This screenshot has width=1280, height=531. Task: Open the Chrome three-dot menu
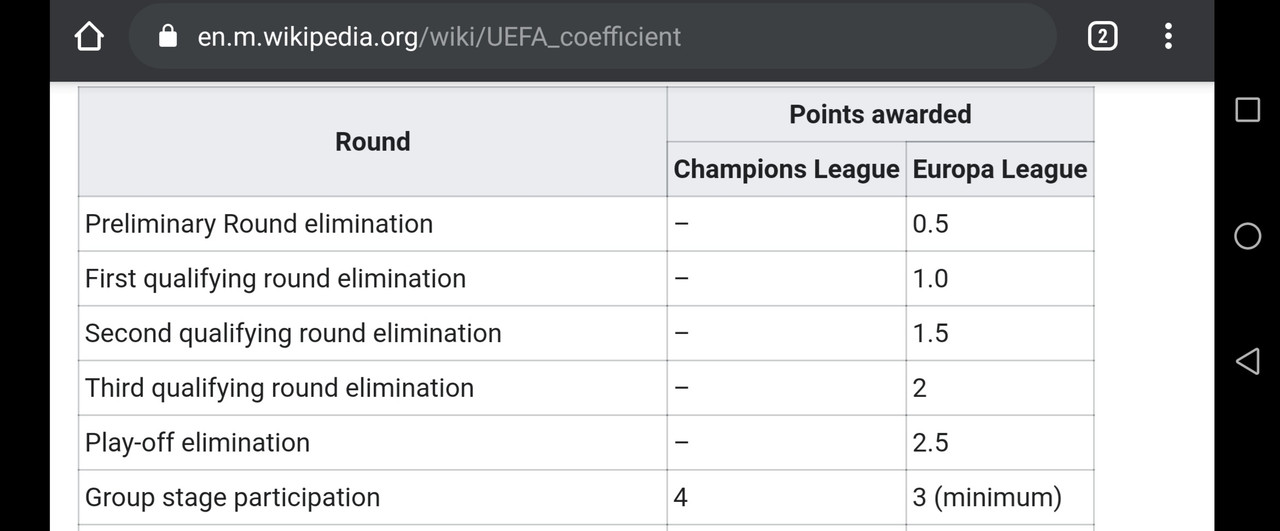pos(1167,37)
